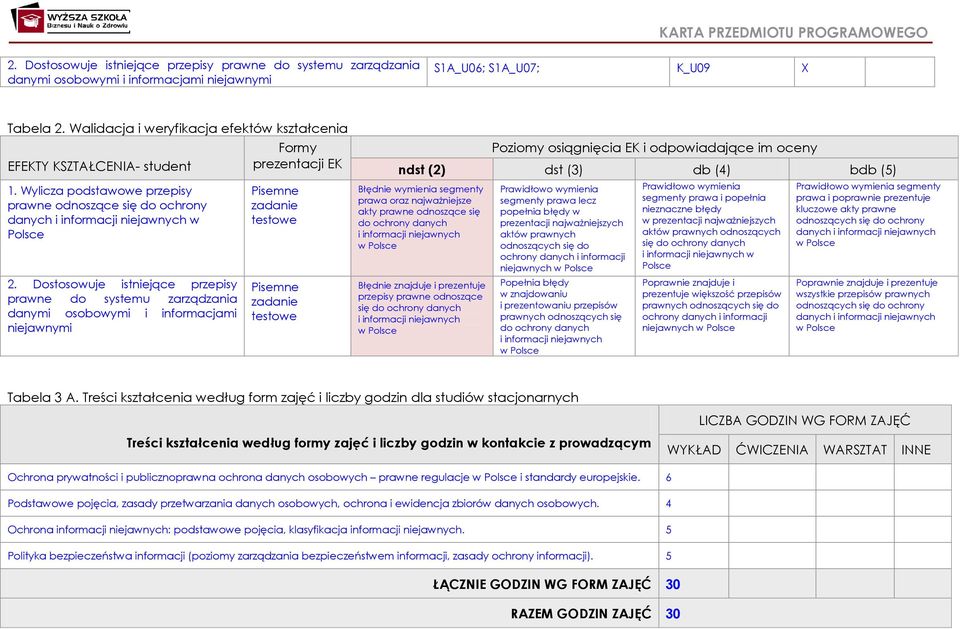Click the 'RAZEM GODZIN ZAJĘĆ' label
Viewport: 960px width, 629px height.
[x=581, y=614]
